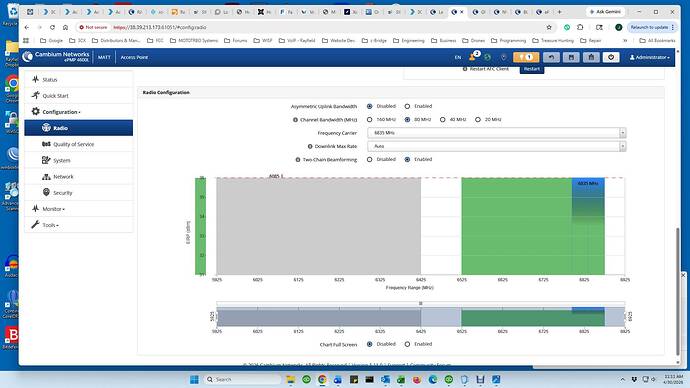Click the Radio globe icon in sidebar
Screen dimensions: 690x388
point(46,128)
